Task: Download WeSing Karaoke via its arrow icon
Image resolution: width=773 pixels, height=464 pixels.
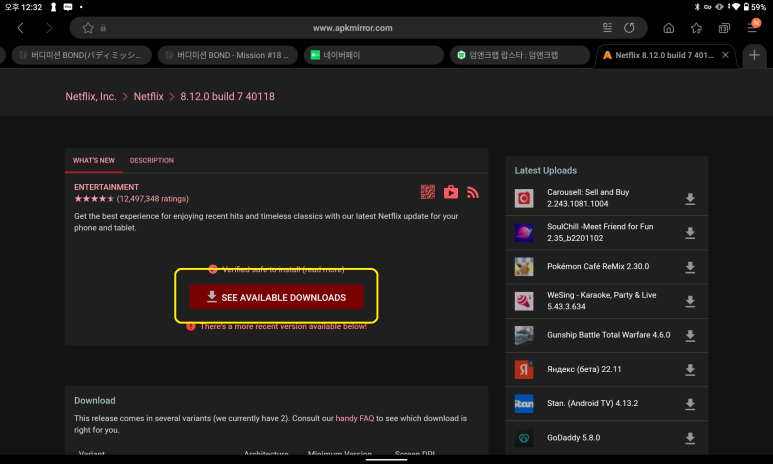Action: click(690, 301)
